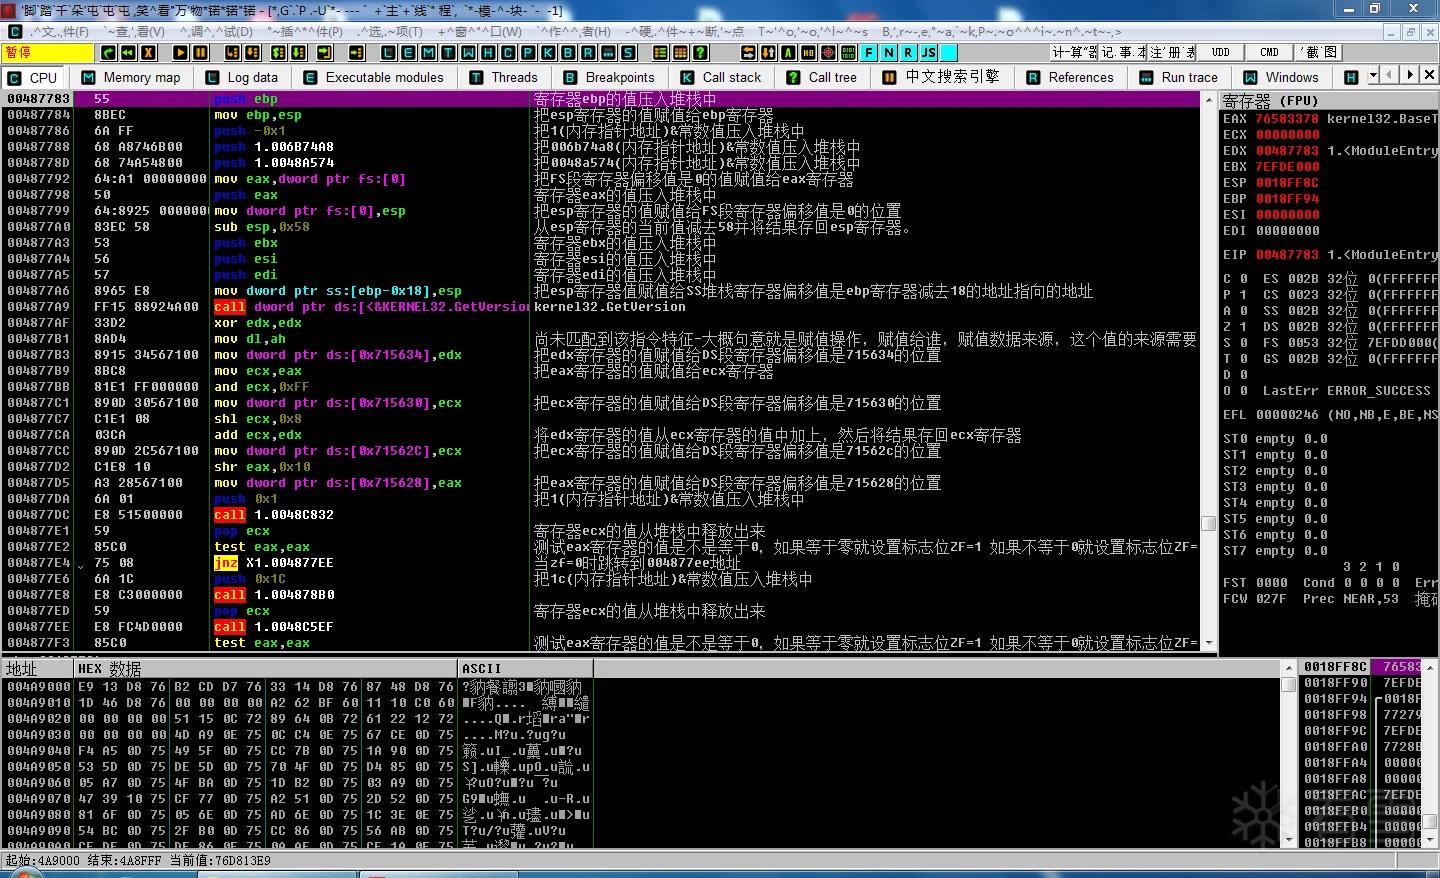Image resolution: width=1440 pixels, height=878 pixels.
Task: Click the Step into toolbar icon
Action: (232, 52)
